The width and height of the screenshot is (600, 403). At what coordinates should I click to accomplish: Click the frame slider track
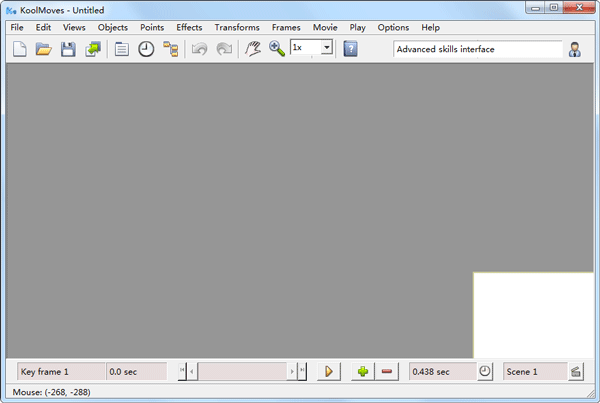242,371
